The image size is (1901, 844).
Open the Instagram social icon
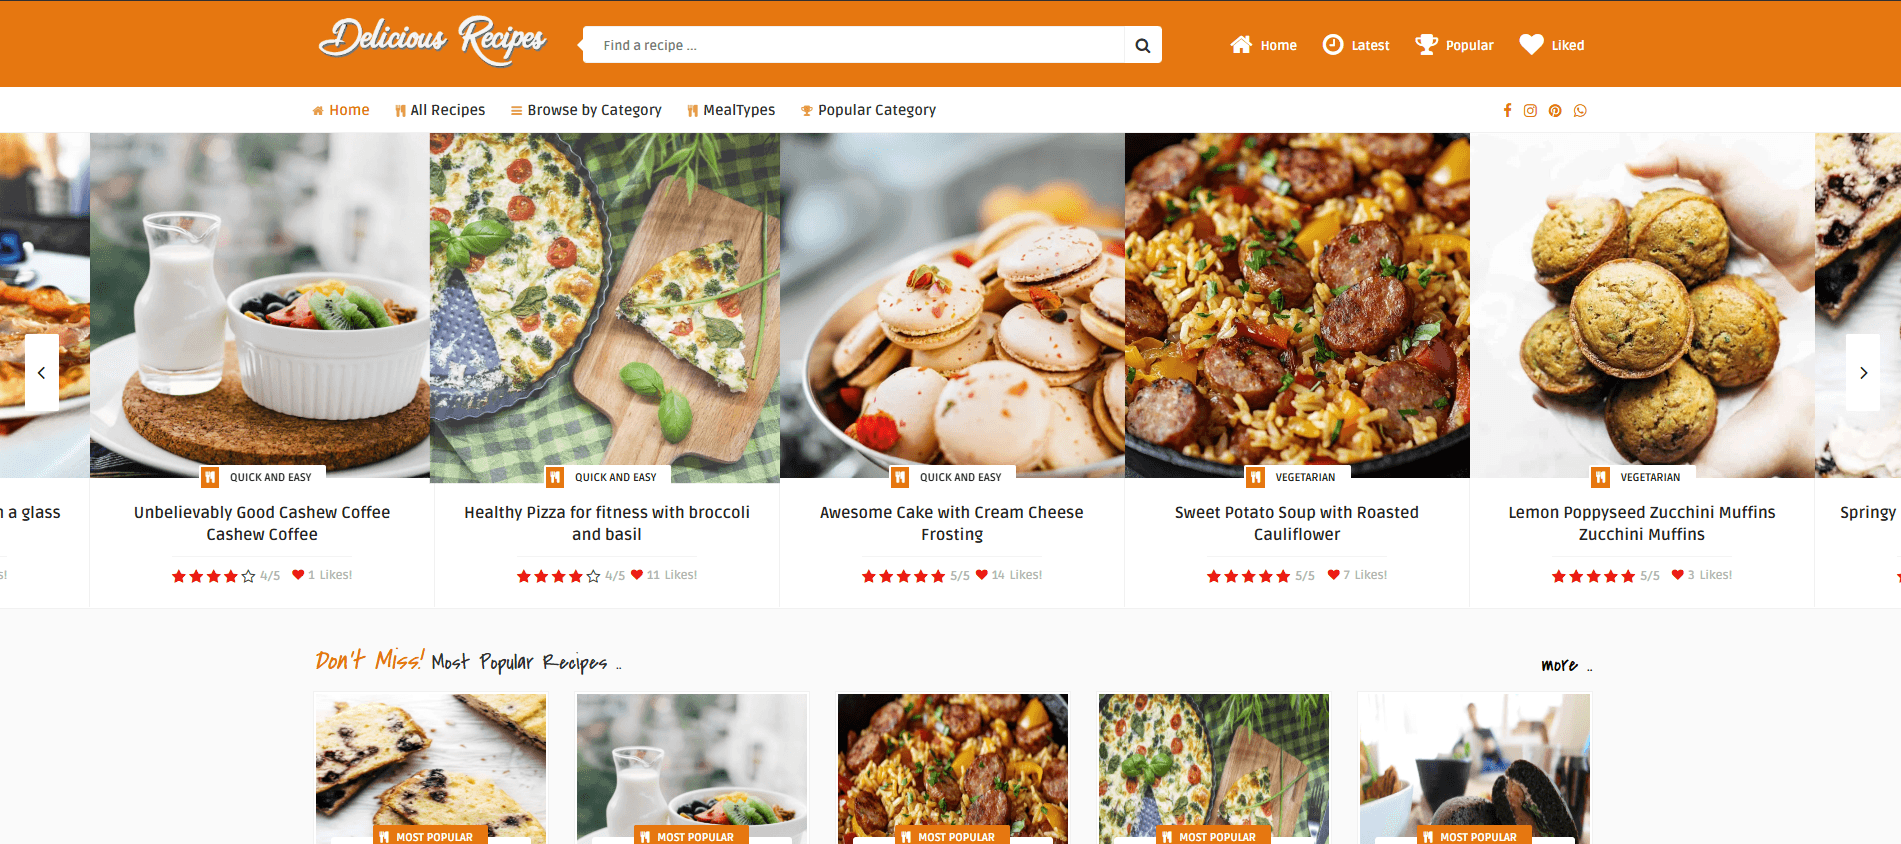click(1530, 110)
